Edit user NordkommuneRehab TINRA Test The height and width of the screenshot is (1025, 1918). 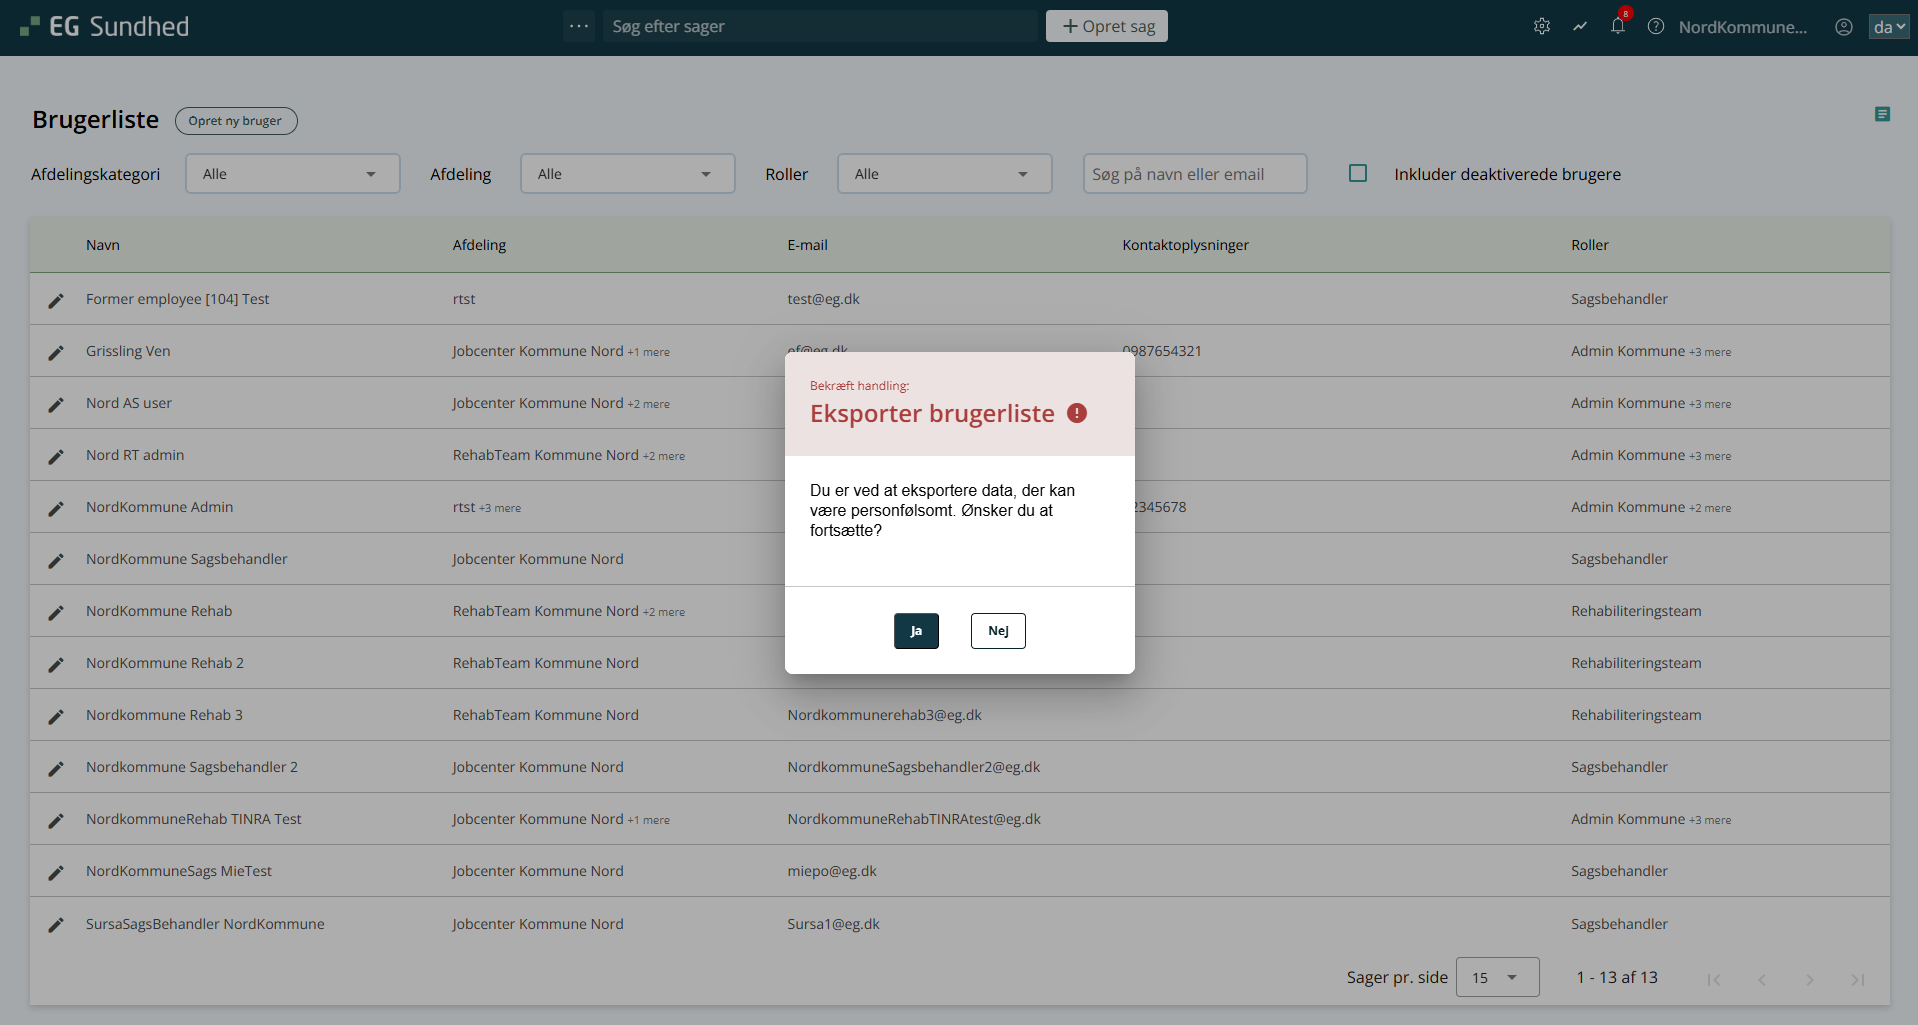(x=56, y=820)
